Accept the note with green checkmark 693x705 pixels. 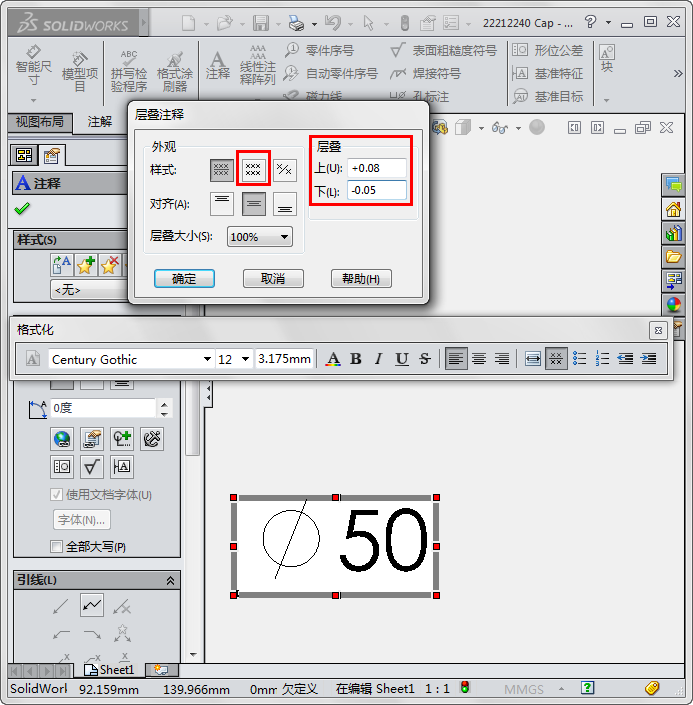pos(22,209)
